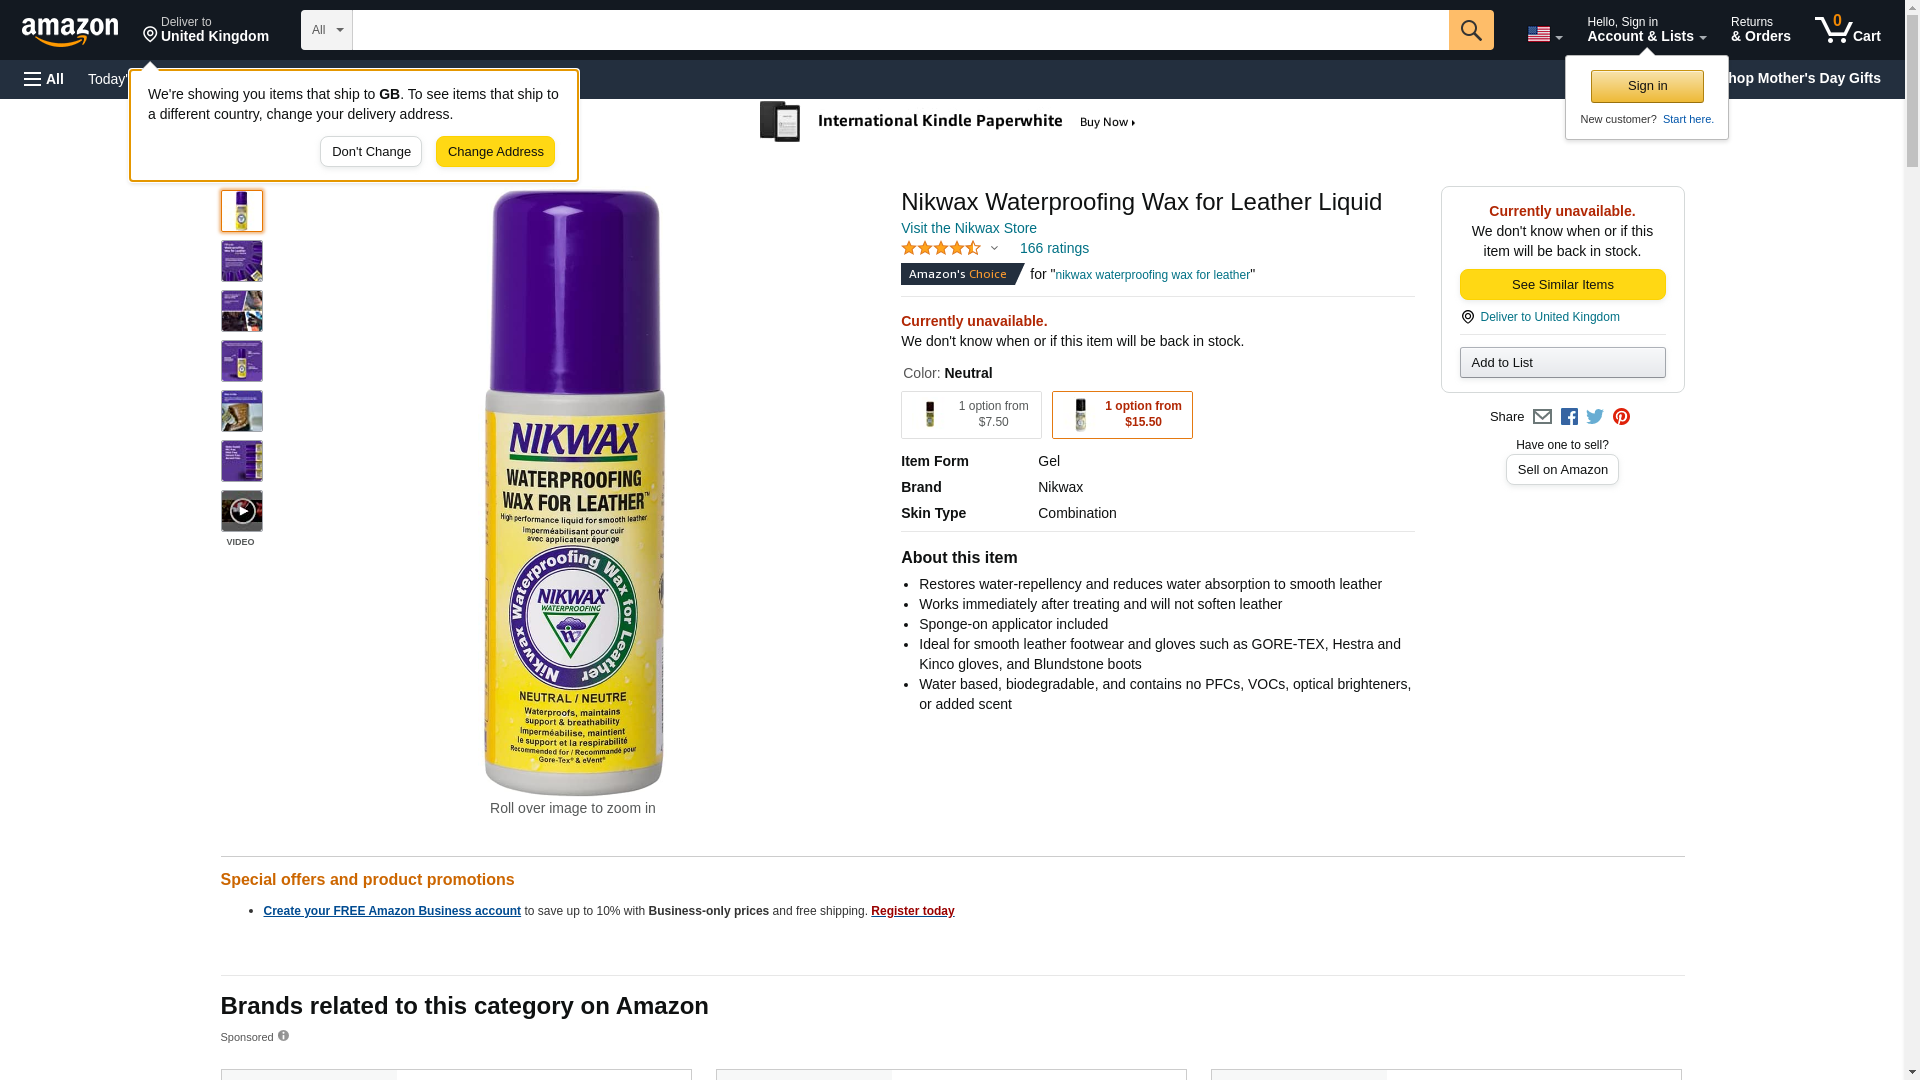Share on Pinterest icon
The width and height of the screenshot is (1920, 1080).
point(1621,417)
